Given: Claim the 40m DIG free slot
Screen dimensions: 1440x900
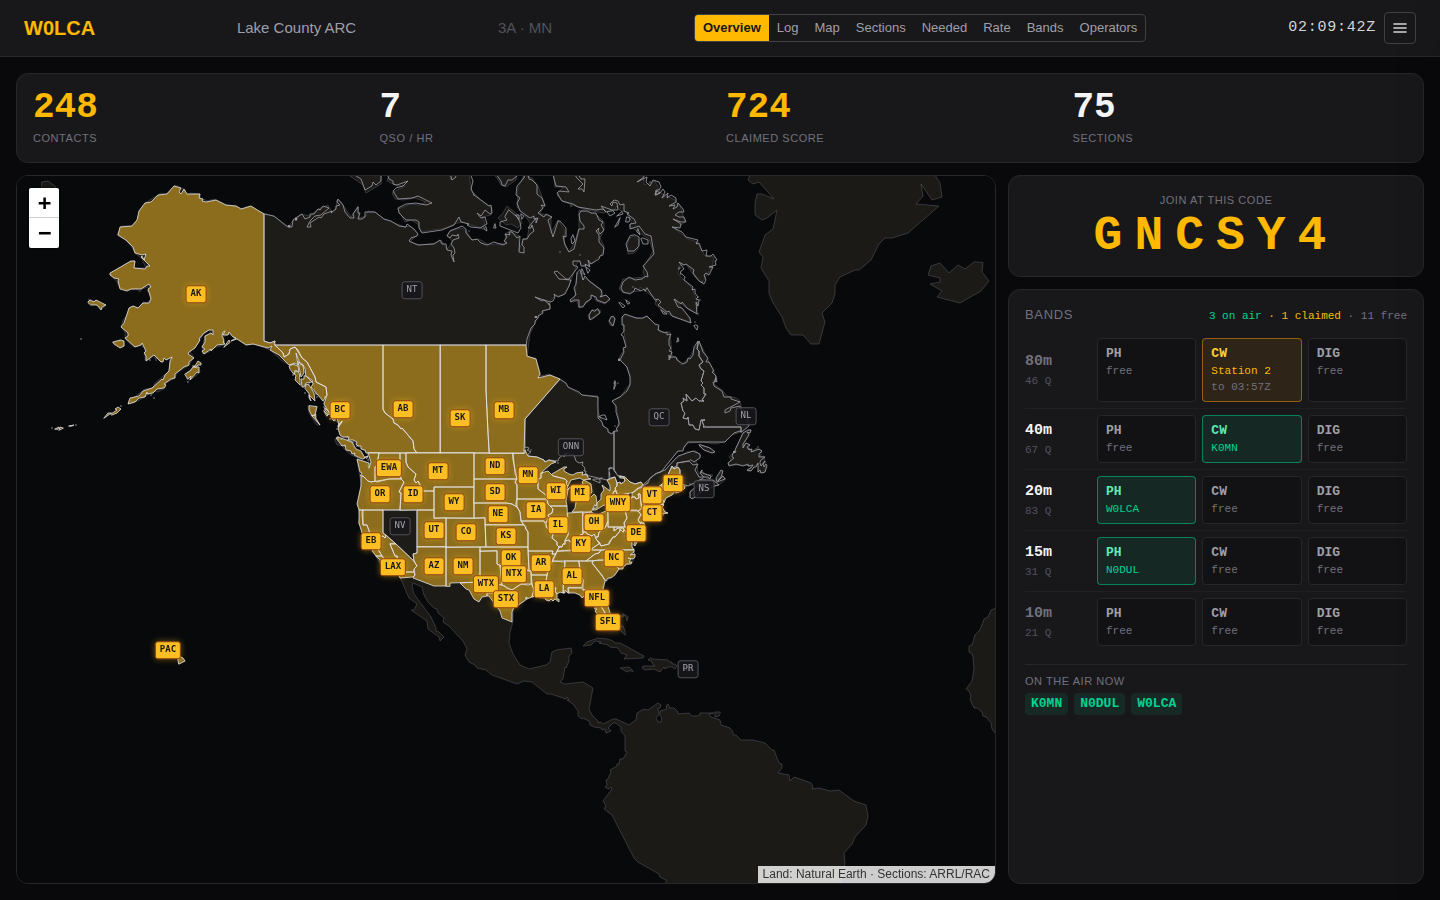Looking at the screenshot, I should pos(1357,439).
